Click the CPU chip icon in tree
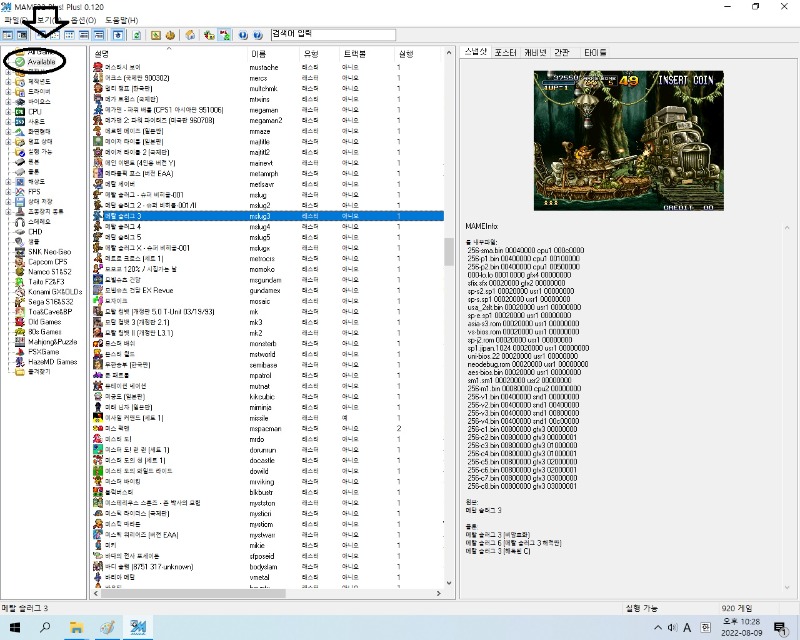Image resolution: width=800 pixels, height=640 pixels. pyautogui.click(x=20, y=112)
